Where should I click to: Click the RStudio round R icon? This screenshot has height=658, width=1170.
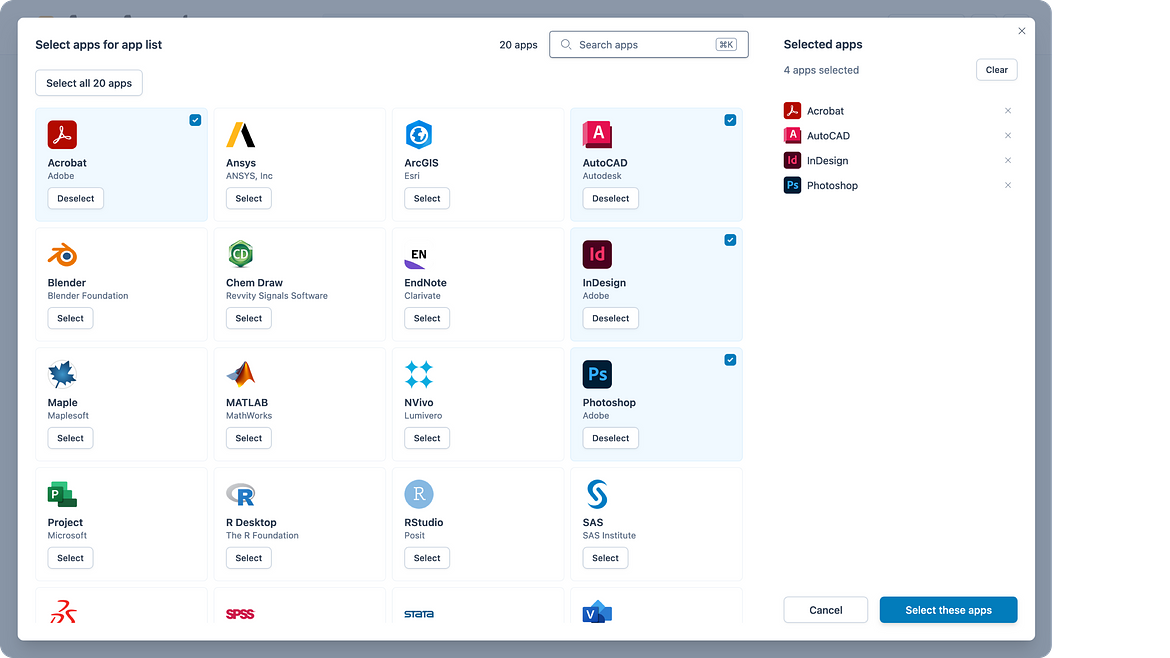[x=419, y=494]
